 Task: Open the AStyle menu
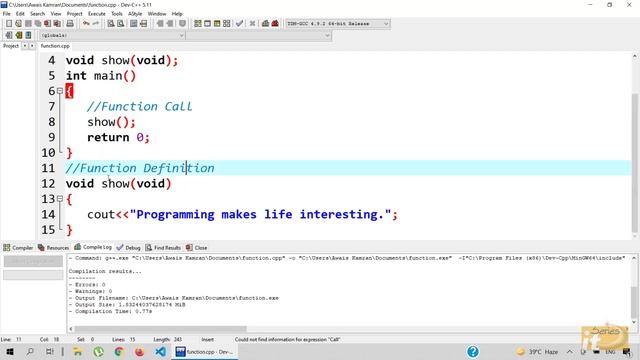coord(135,13)
